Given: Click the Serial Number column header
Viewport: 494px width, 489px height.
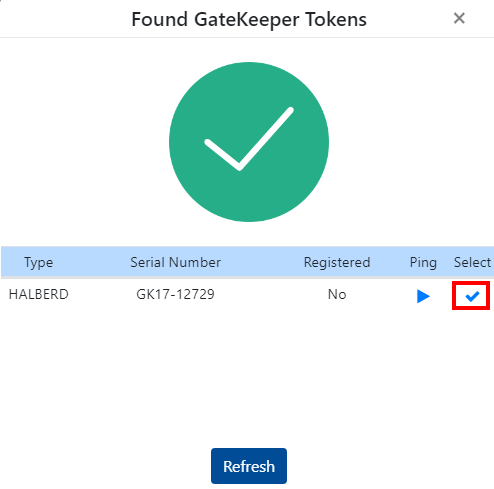Looking at the screenshot, I should coord(175,263).
